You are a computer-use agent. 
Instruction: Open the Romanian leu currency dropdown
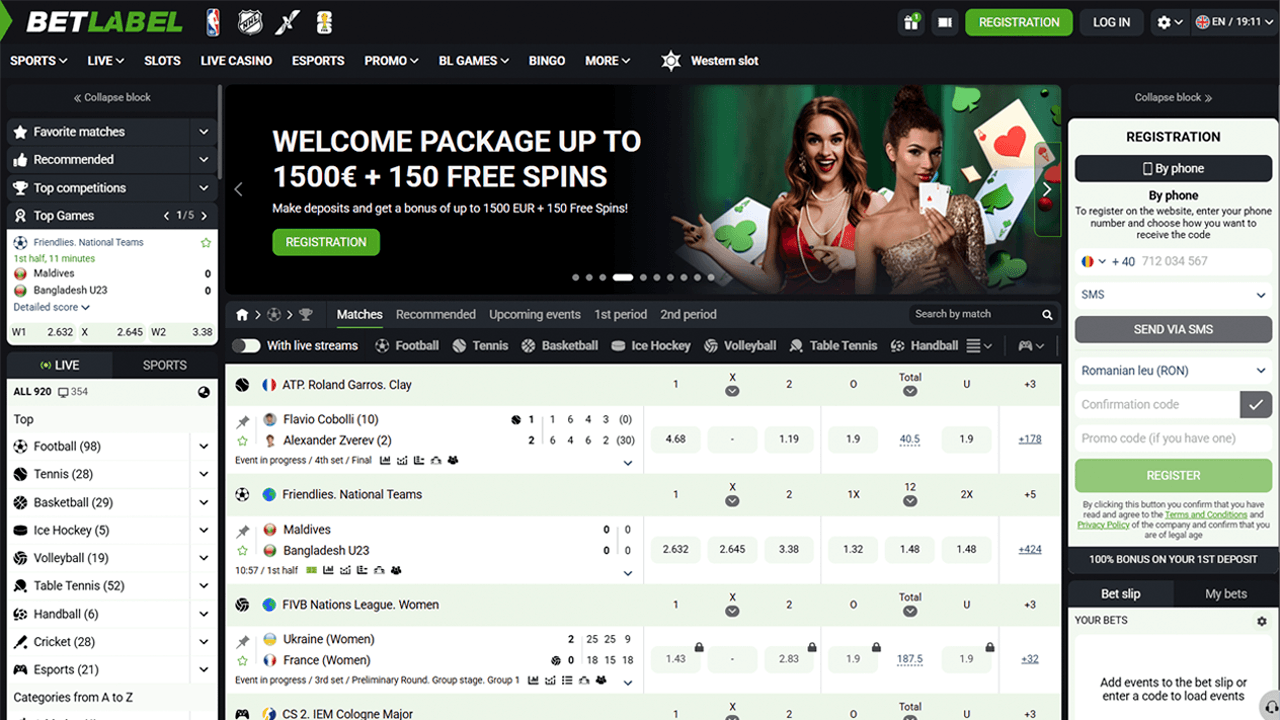coord(1174,371)
